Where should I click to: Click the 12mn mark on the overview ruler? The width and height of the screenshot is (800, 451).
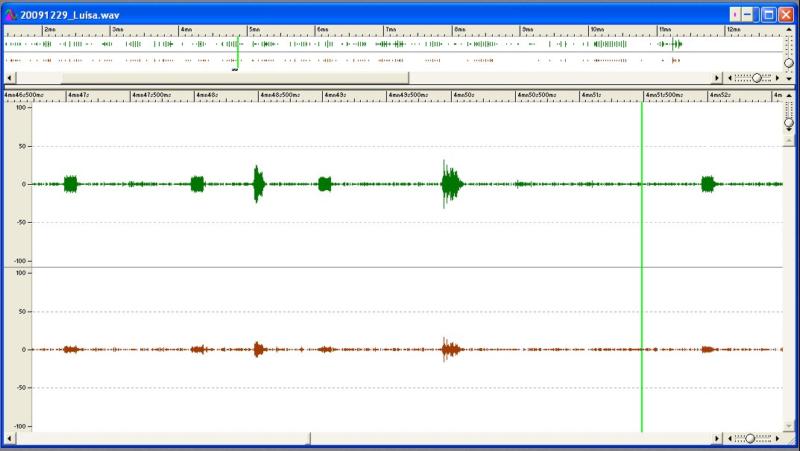[734, 30]
